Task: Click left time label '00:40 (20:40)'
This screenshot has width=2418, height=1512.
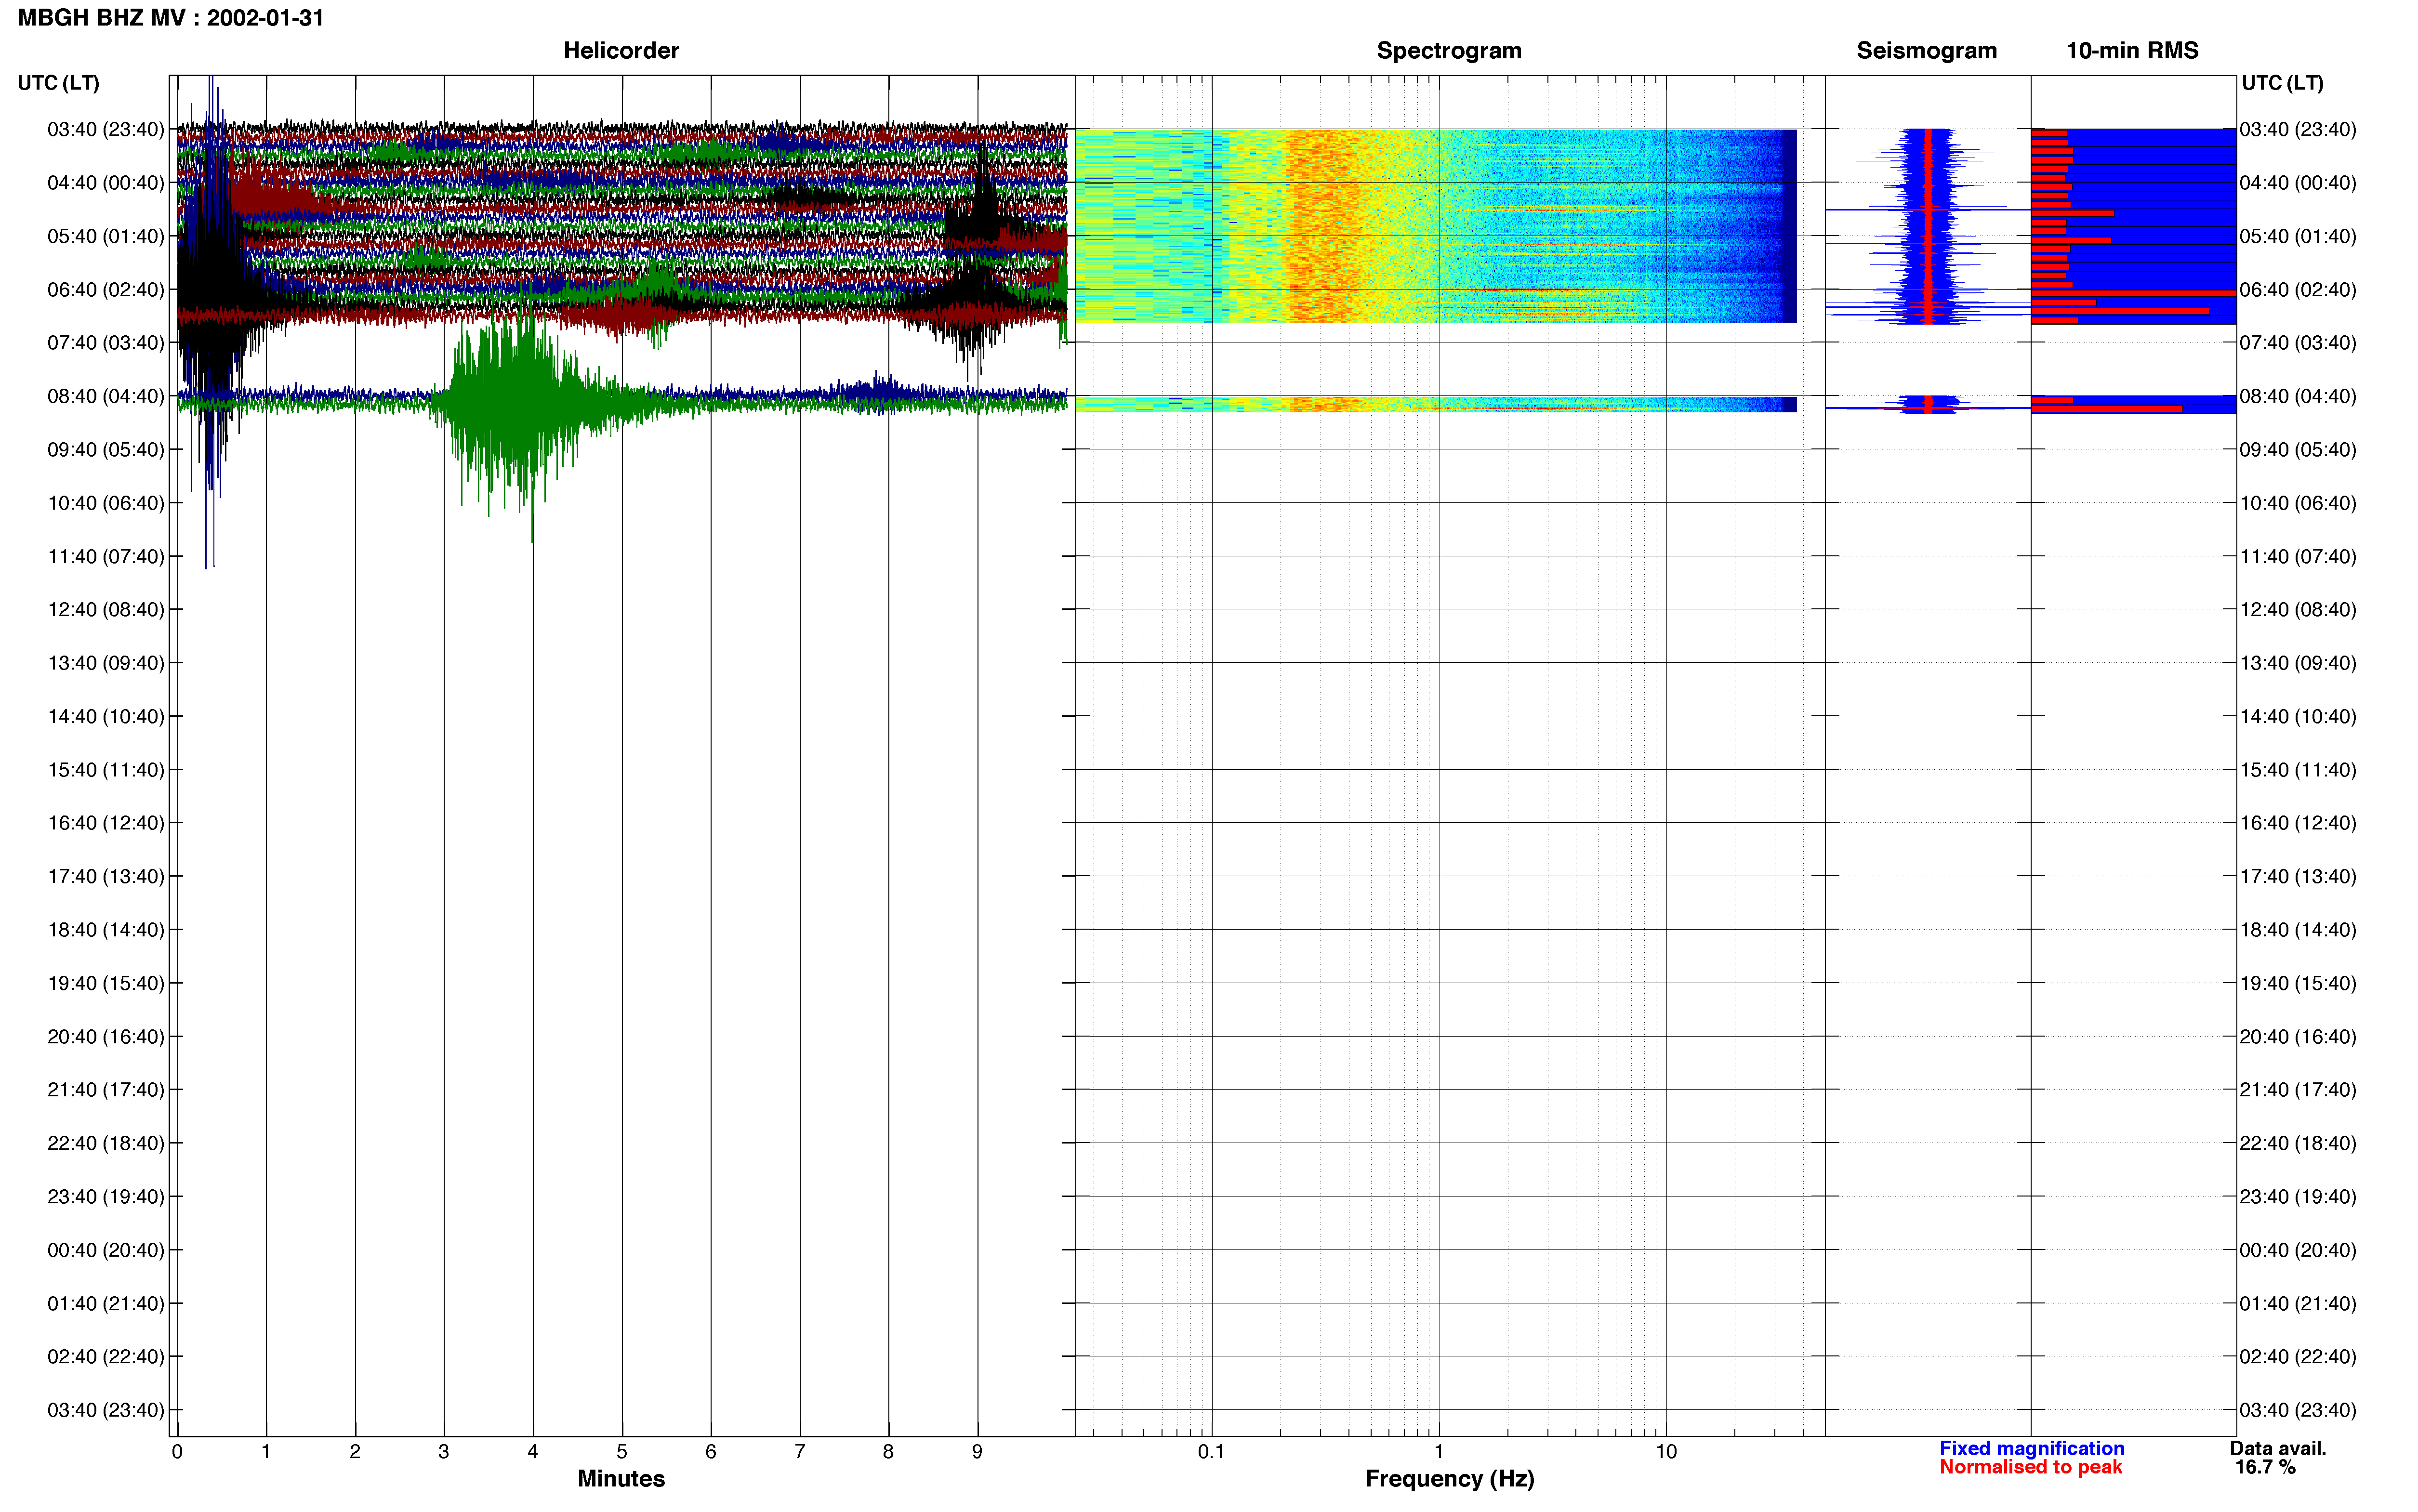Action: [106, 1250]
